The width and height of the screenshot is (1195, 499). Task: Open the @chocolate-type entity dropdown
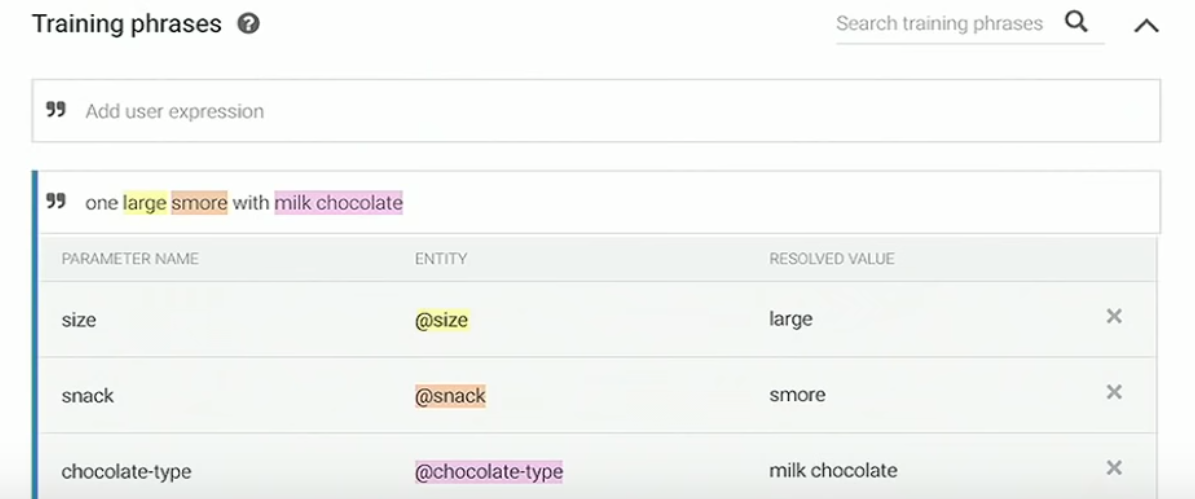pos(489,472)
